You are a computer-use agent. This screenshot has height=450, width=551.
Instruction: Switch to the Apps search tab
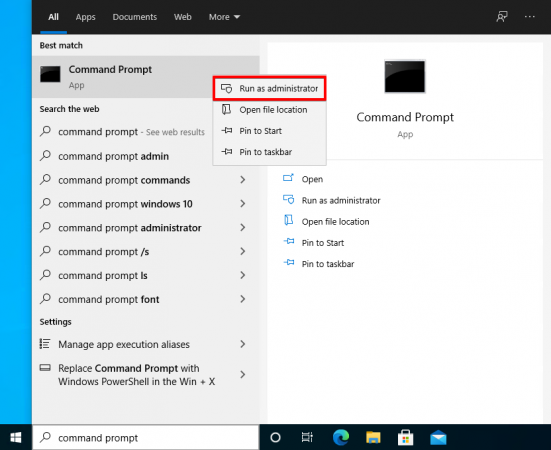click(85, 17)
